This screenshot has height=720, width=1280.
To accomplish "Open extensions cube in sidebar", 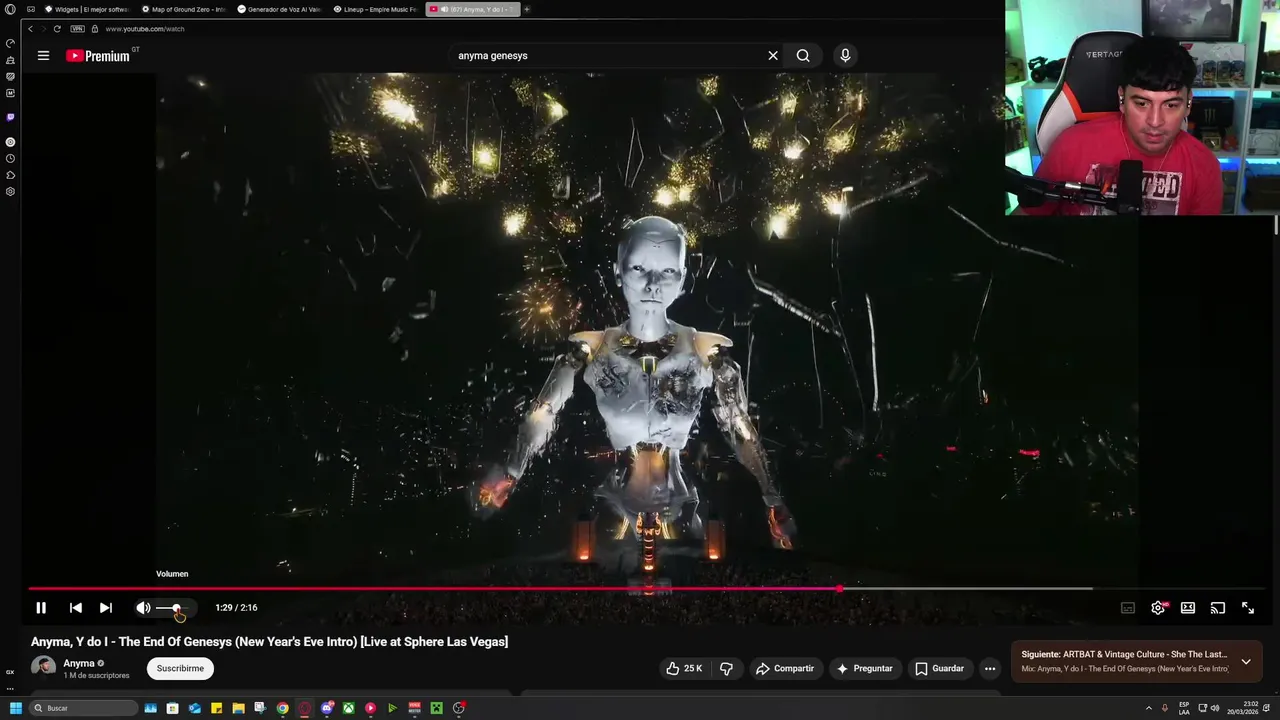I will pos(10,175).
